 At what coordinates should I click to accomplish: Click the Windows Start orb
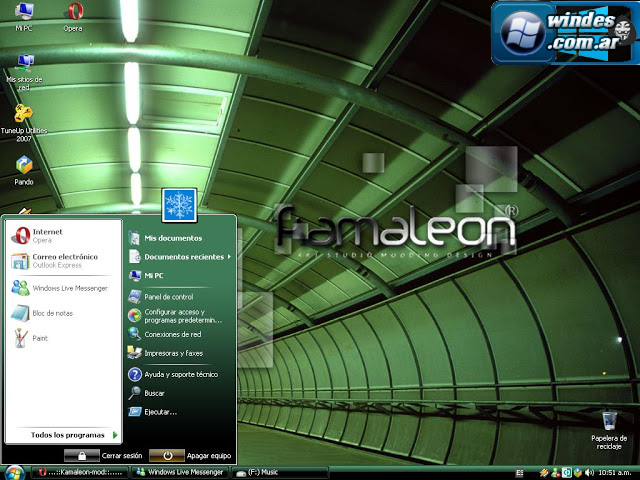pos(15,472)
